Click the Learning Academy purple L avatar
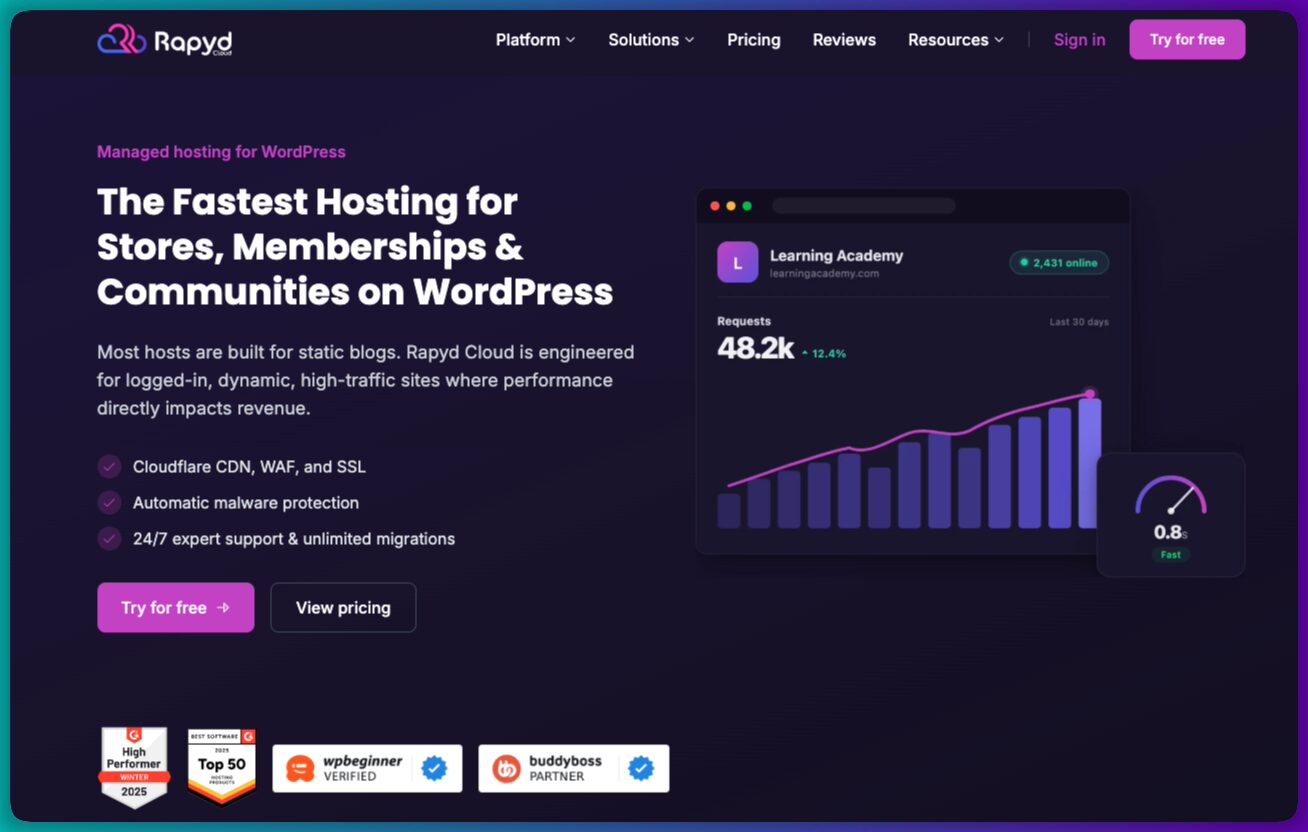This screenshot has width=1308, height=832. tap(738, 263)
